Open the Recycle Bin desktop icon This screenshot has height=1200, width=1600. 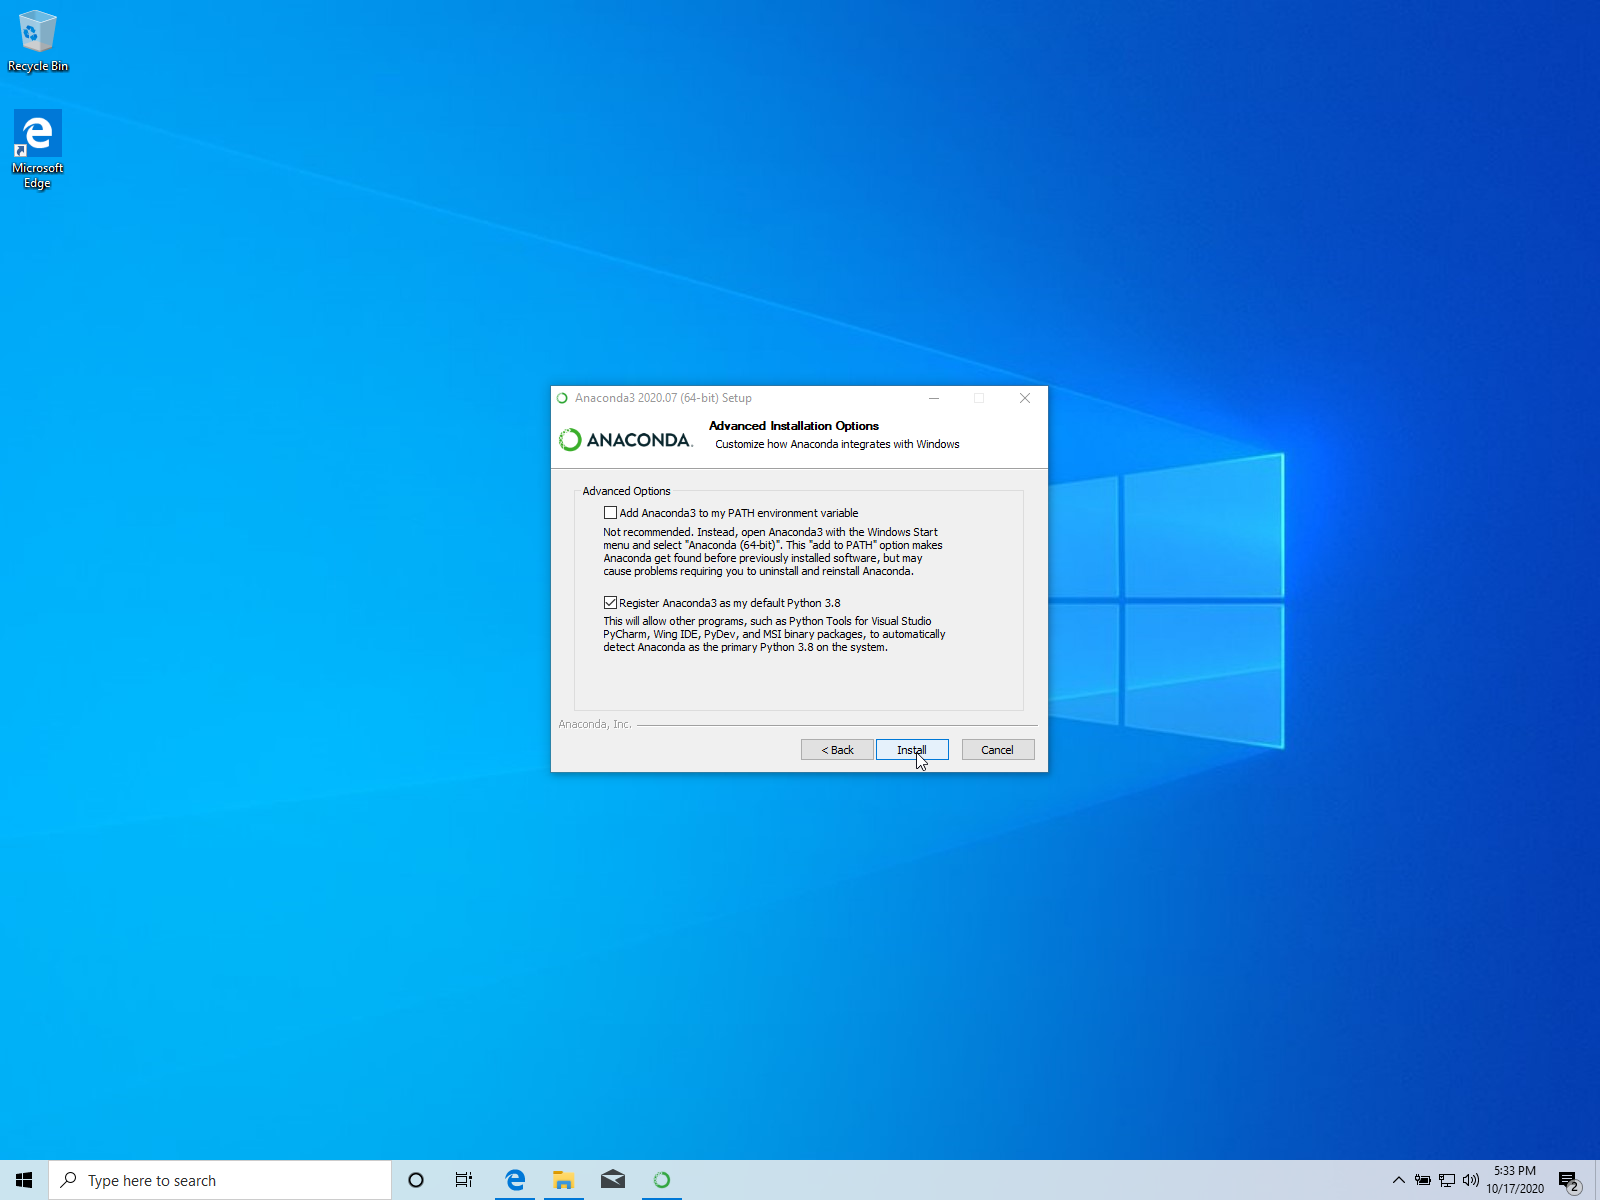point(38,41)
